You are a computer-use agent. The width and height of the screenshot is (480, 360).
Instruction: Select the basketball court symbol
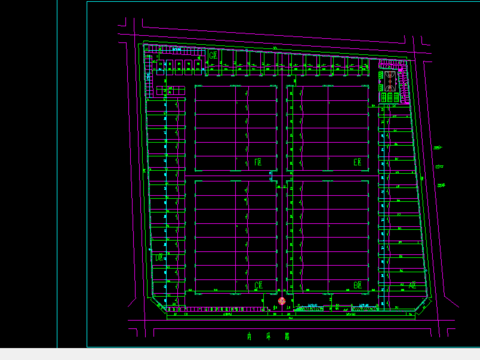[390, 81]
